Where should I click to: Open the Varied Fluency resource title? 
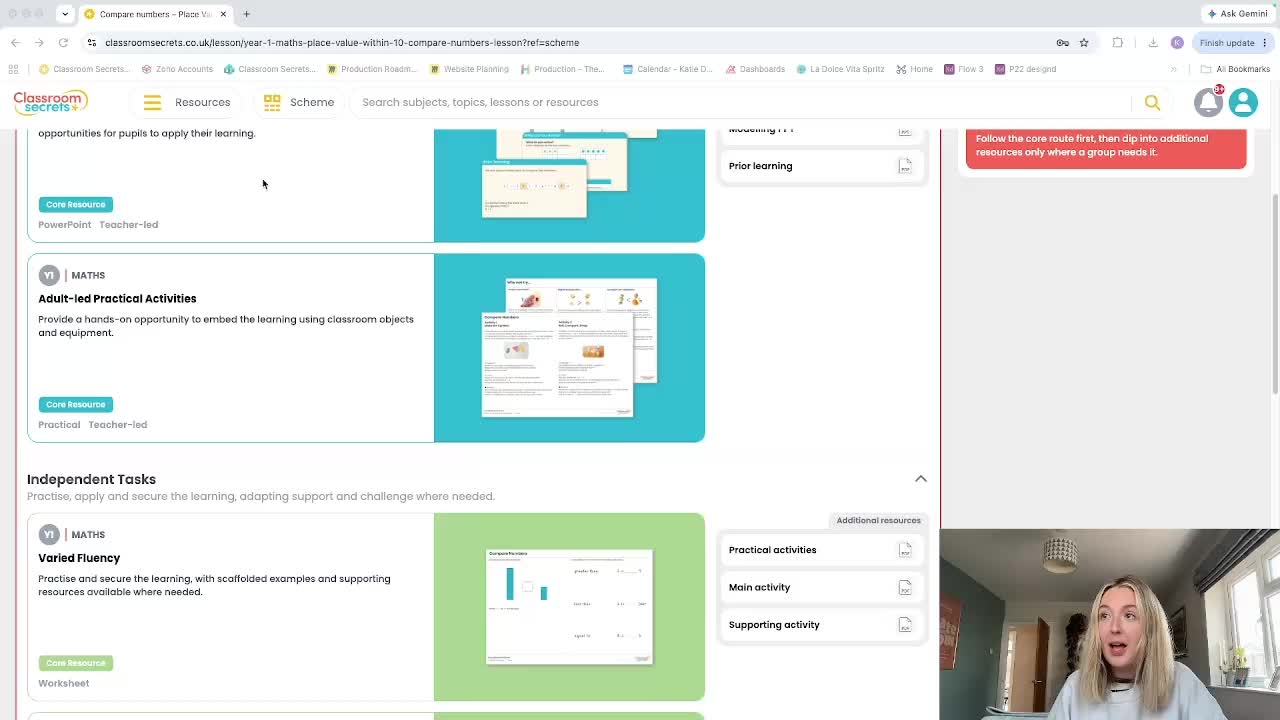pos(79,558)
